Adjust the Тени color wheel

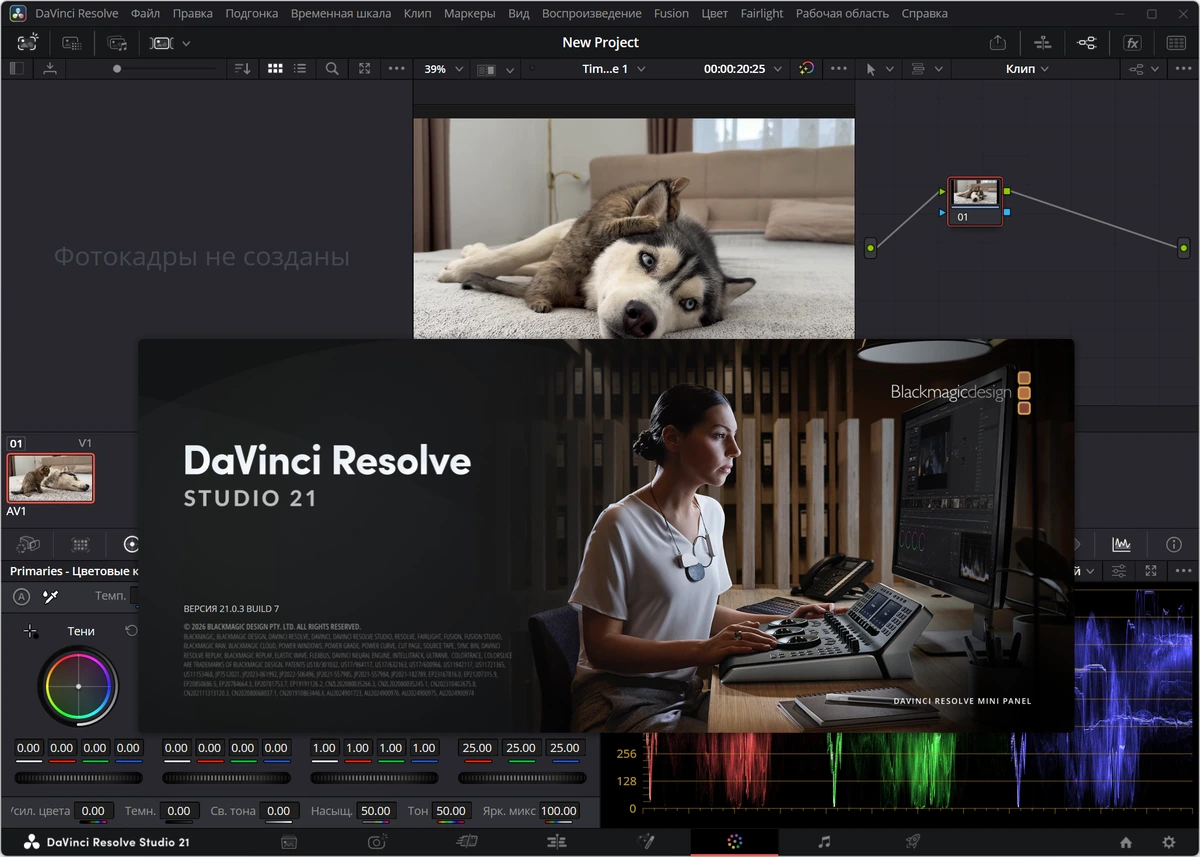coord(79,686)
